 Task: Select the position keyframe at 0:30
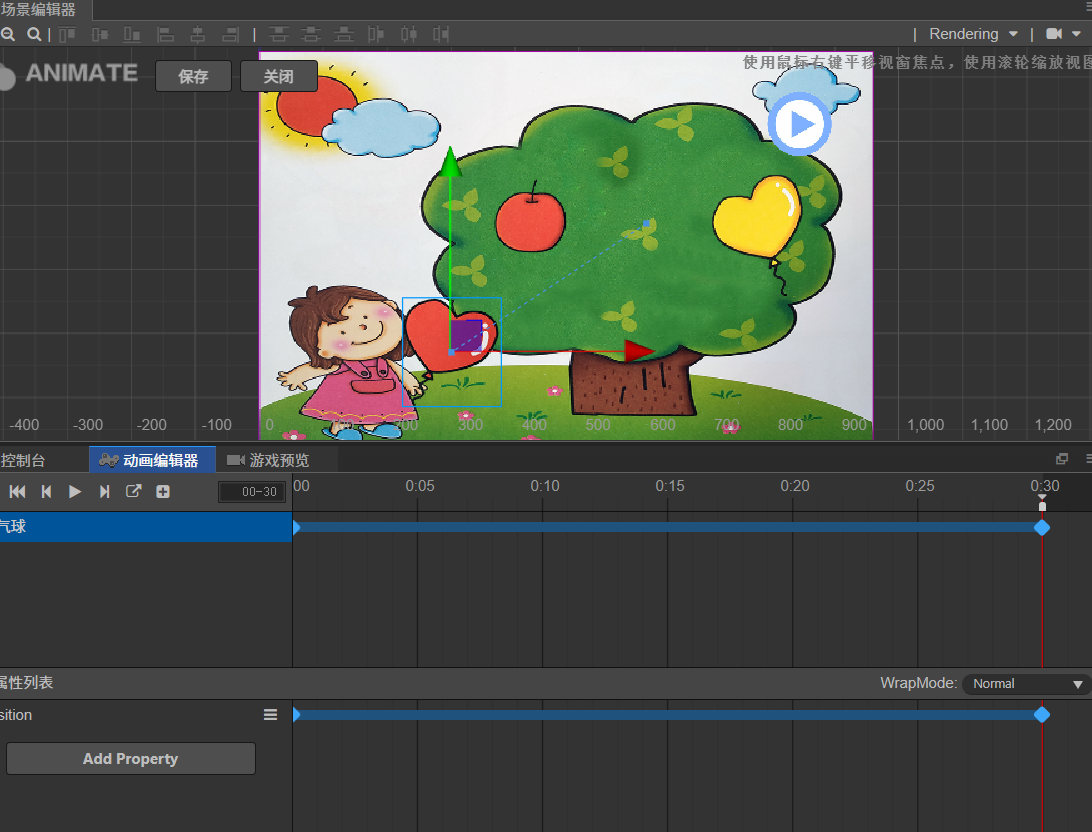1042,714
